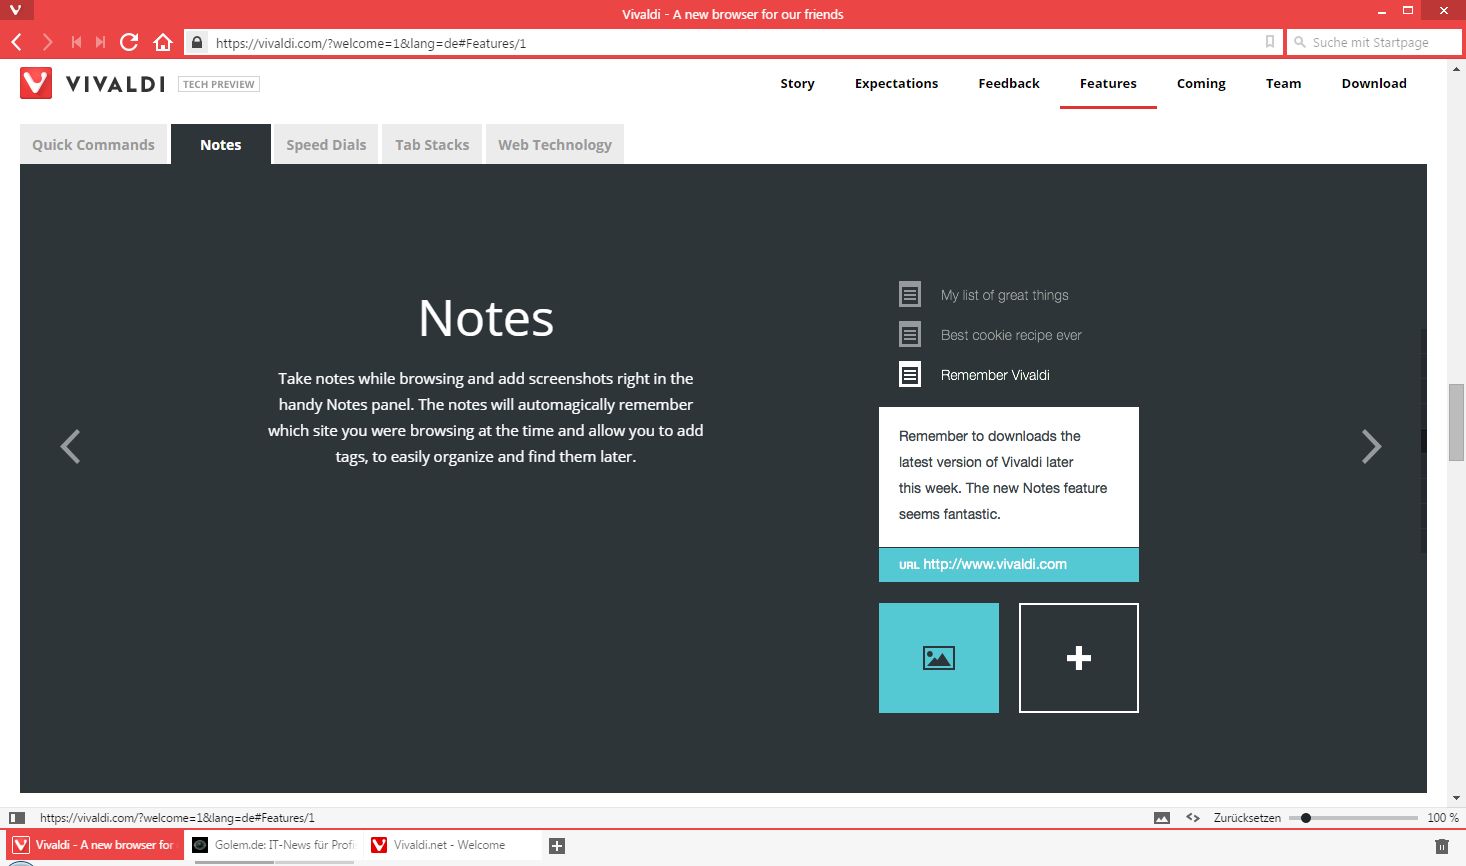Click the plus tile to add attachment
The image size is (1466, 866).
click(1079, 658)
